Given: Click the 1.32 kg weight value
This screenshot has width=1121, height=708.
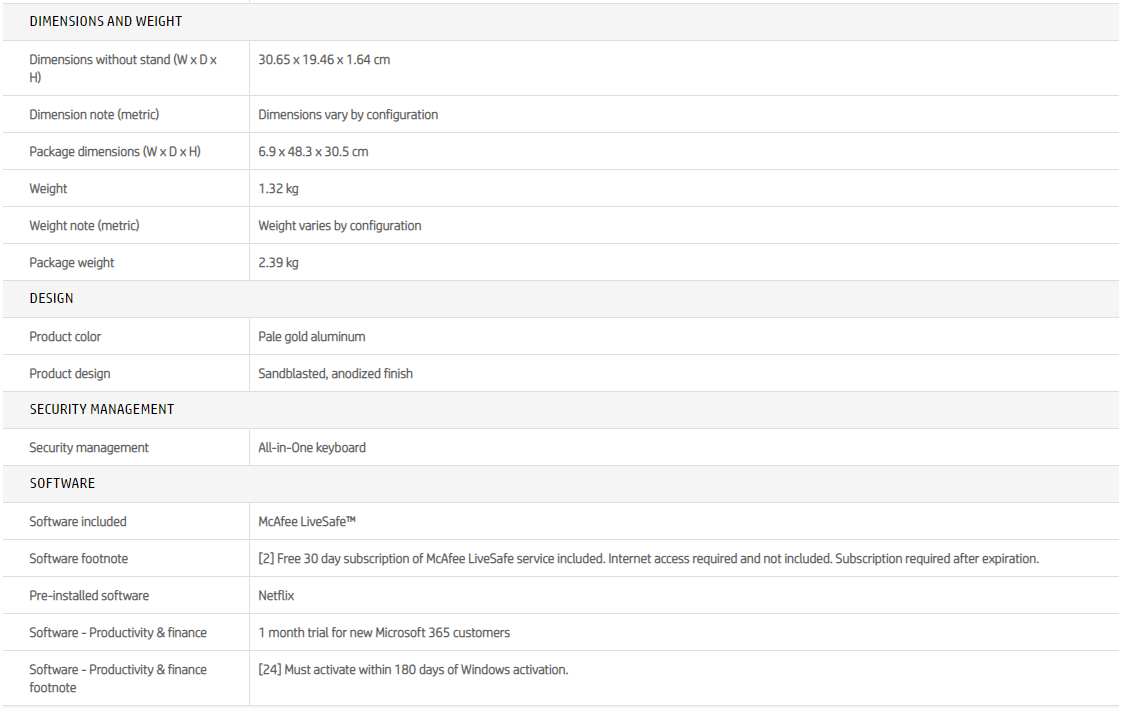Looking at the screenshot, I should tap(278, 189).
